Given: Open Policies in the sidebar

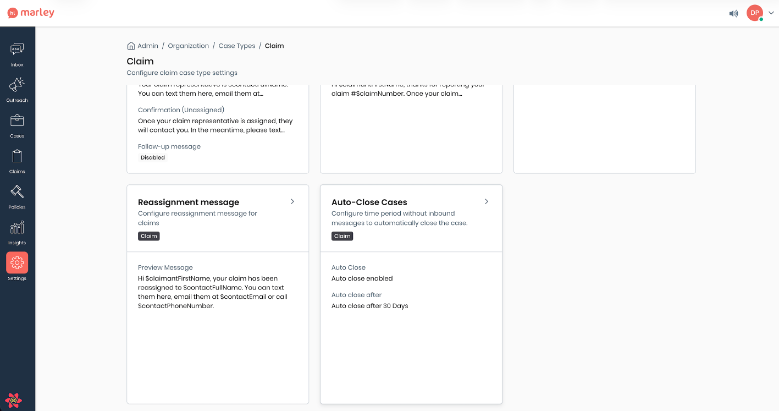Looking at the screenshot, I should (x=17, y=193).
